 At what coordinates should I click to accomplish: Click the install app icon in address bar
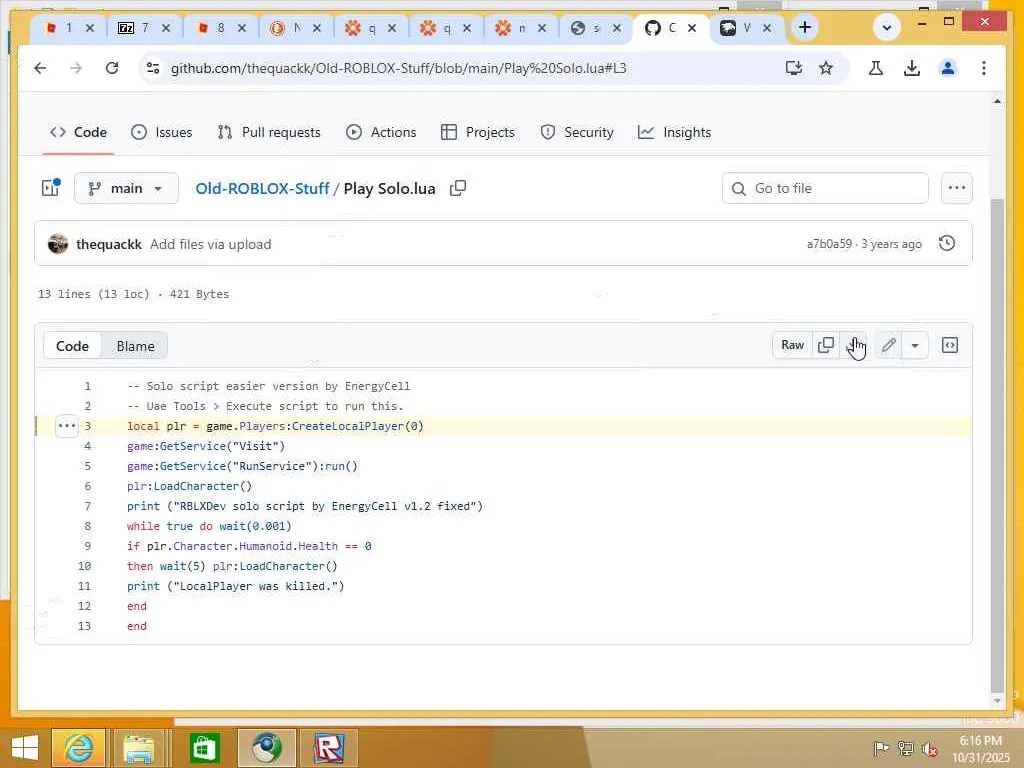click(x=793, y=68)
